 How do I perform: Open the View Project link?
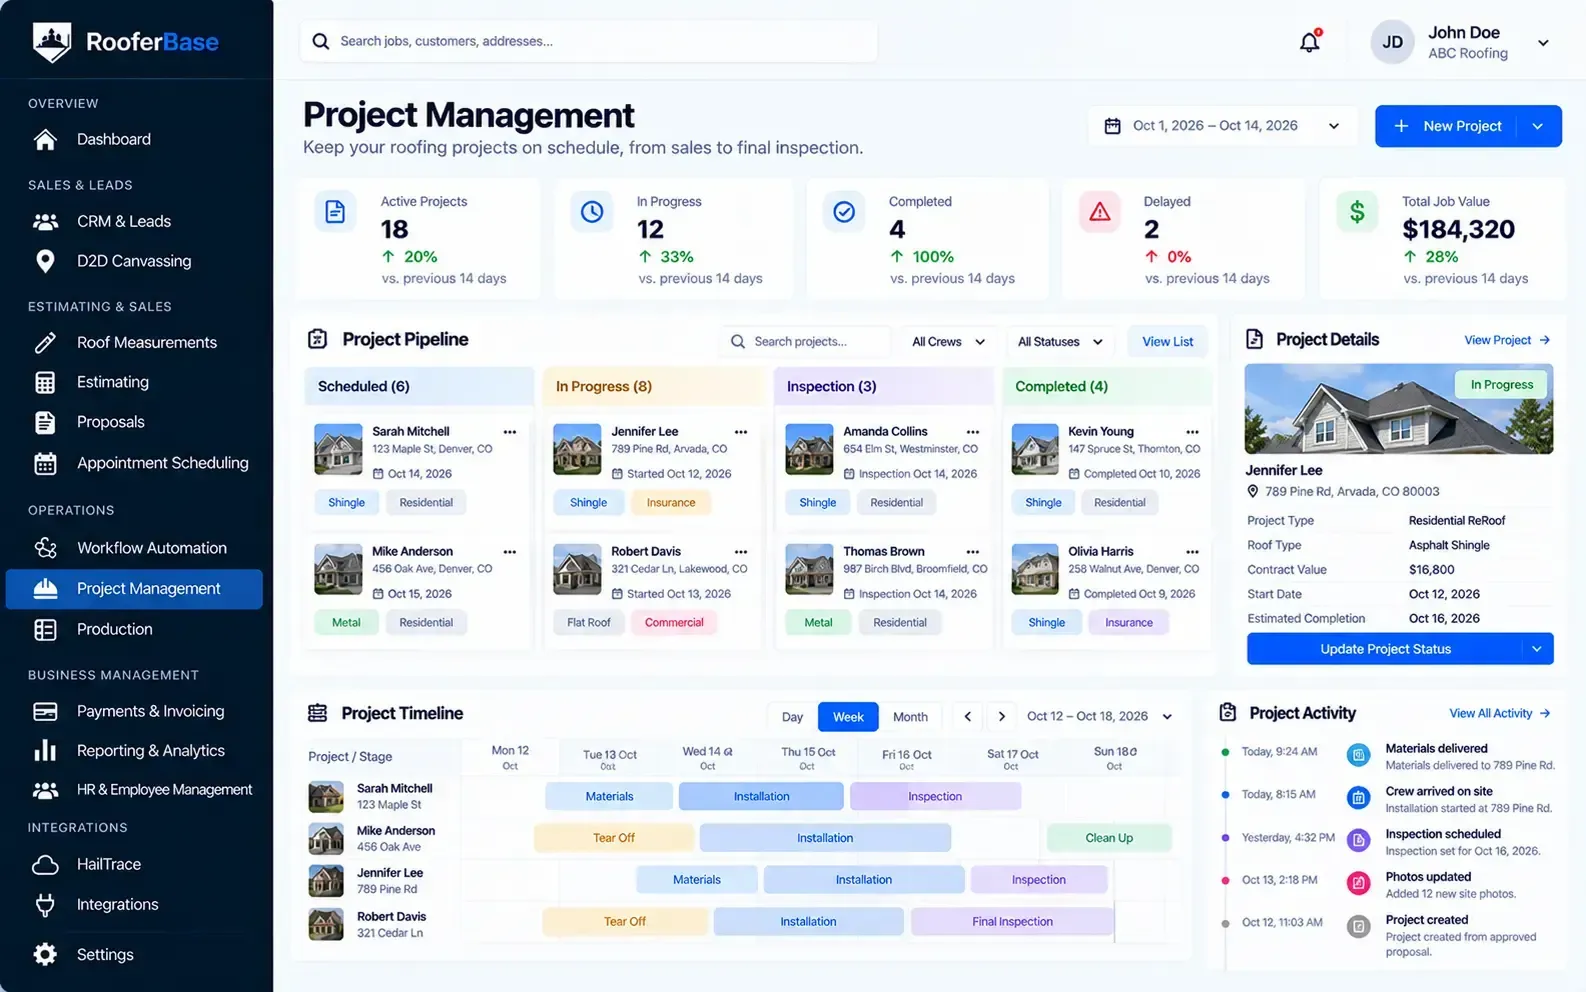1507,340
